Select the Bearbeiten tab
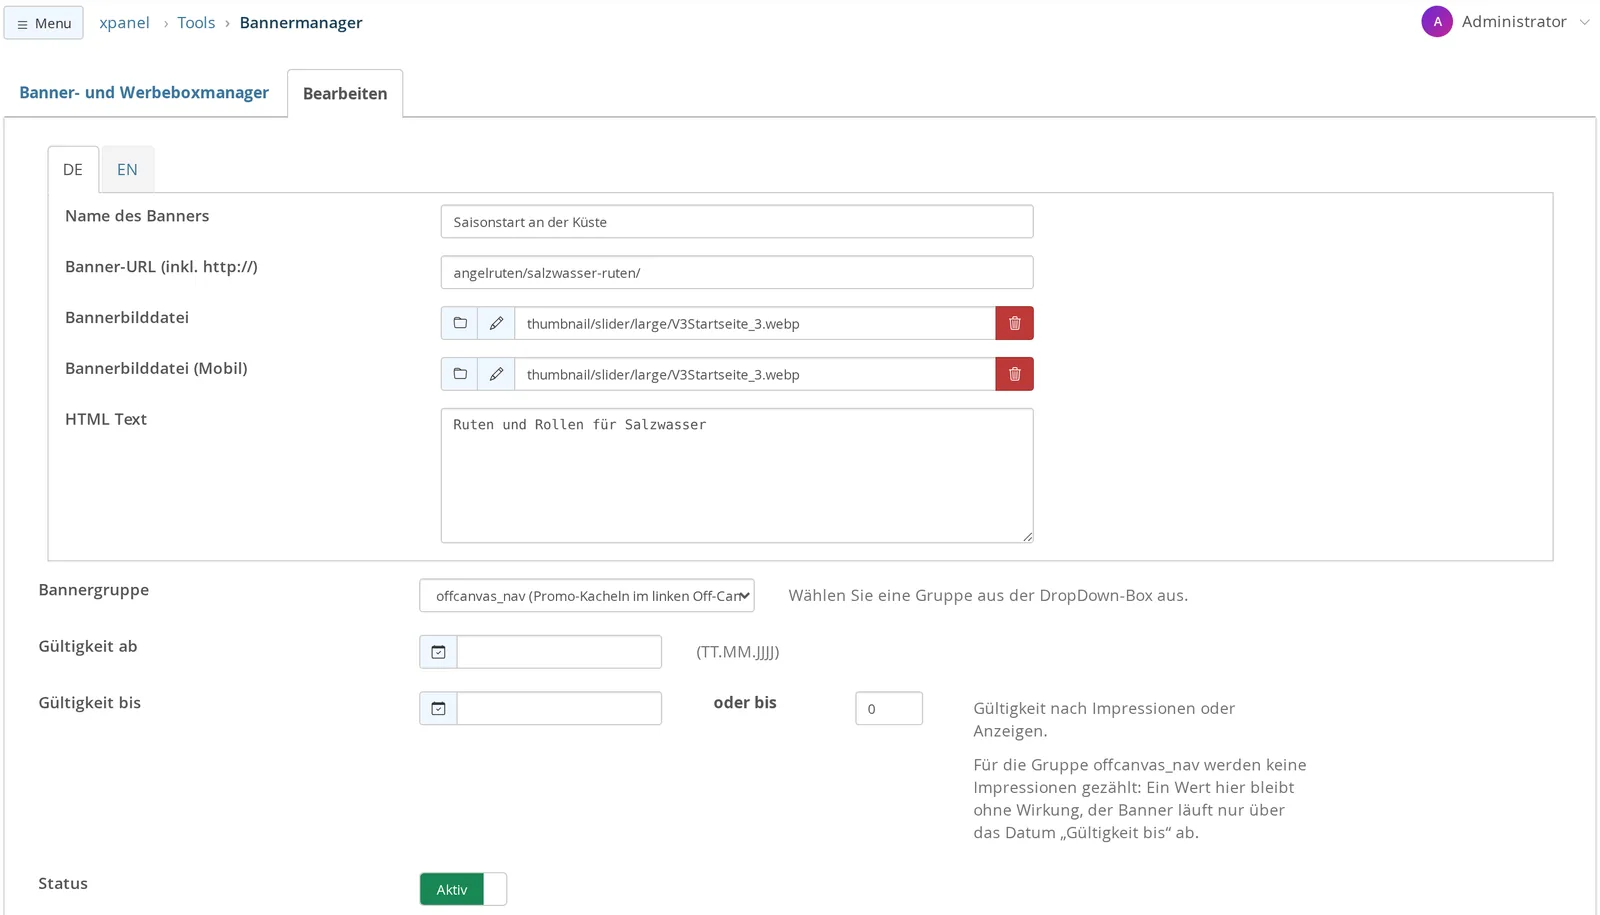 point(345,93)
